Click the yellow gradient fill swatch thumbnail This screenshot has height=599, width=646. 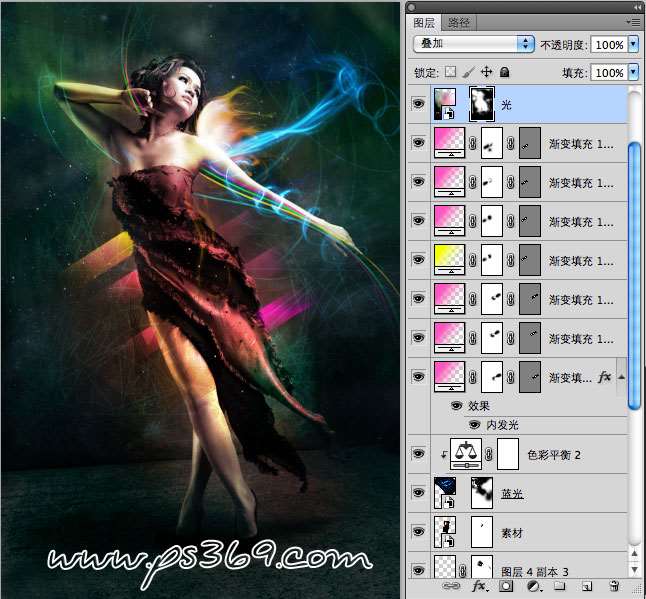449,259
